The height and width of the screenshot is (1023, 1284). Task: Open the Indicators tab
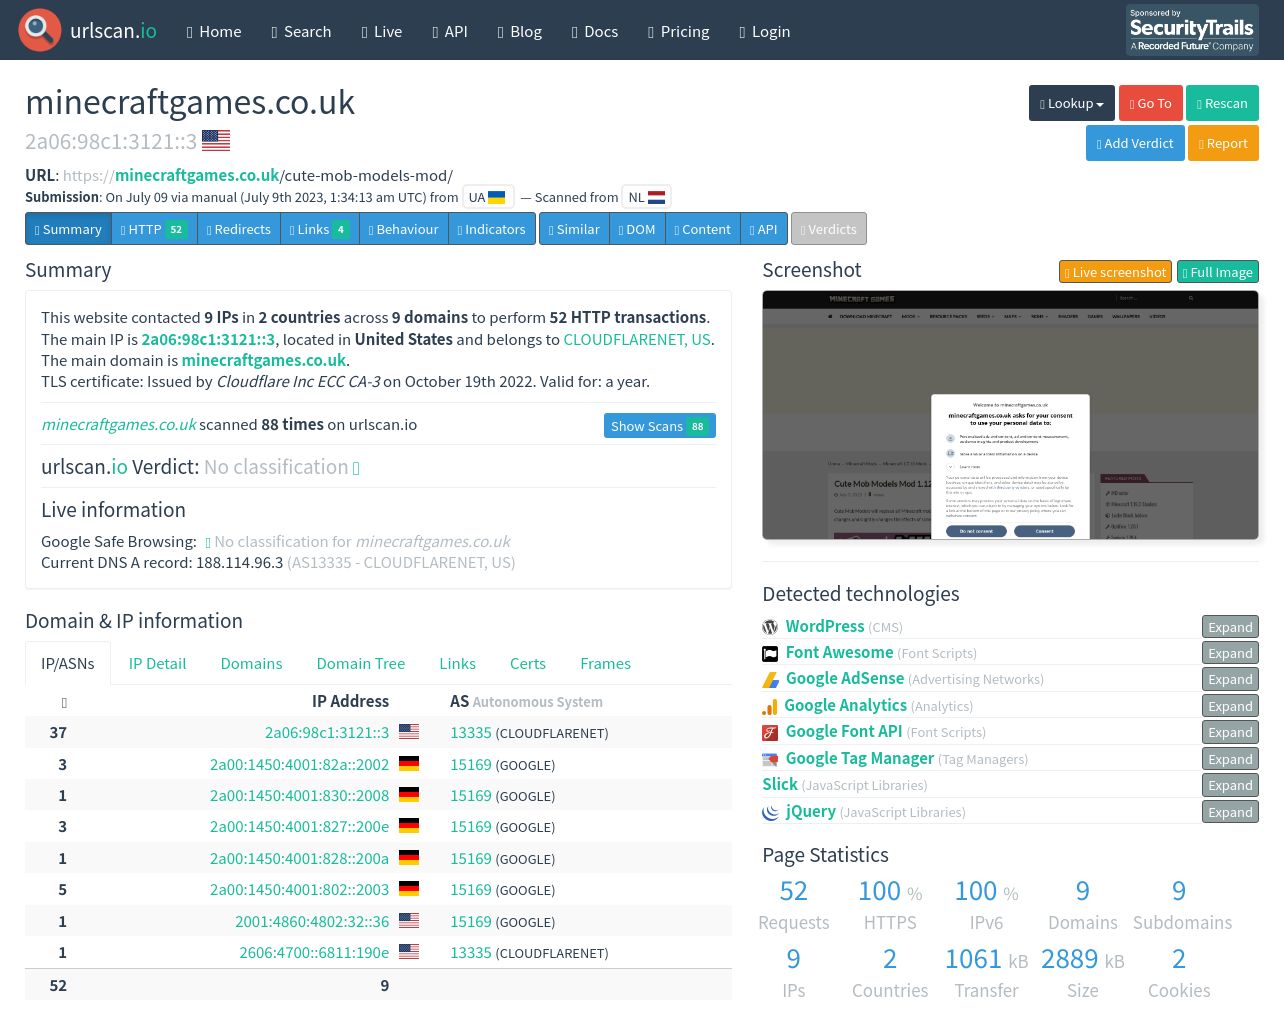[491, 229]
